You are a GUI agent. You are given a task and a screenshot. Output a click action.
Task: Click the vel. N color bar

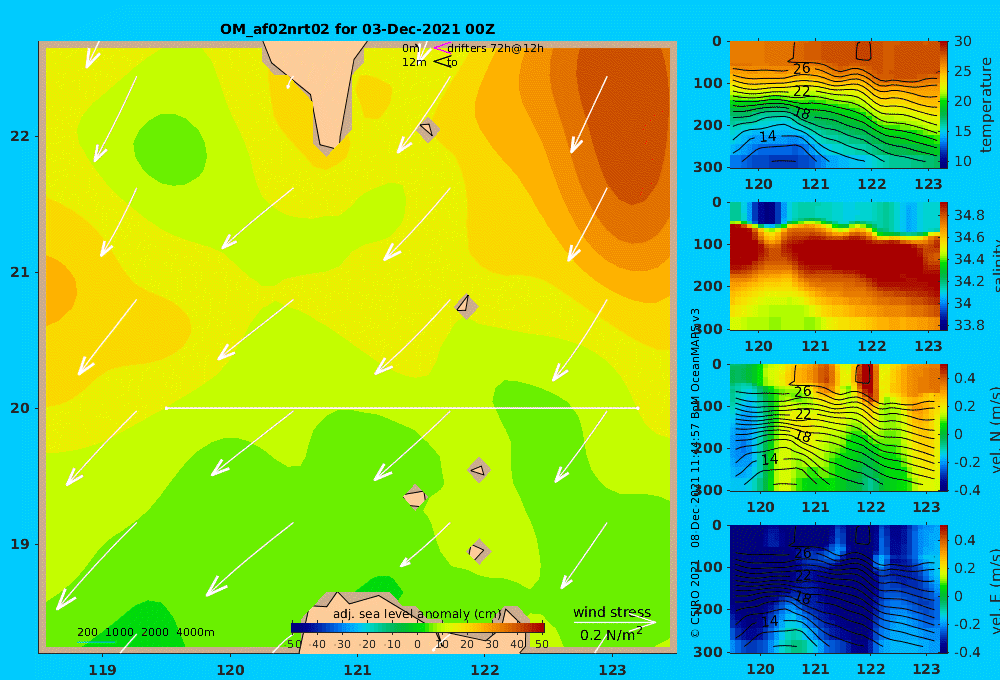pyautogui.click(x=944, y=427)
